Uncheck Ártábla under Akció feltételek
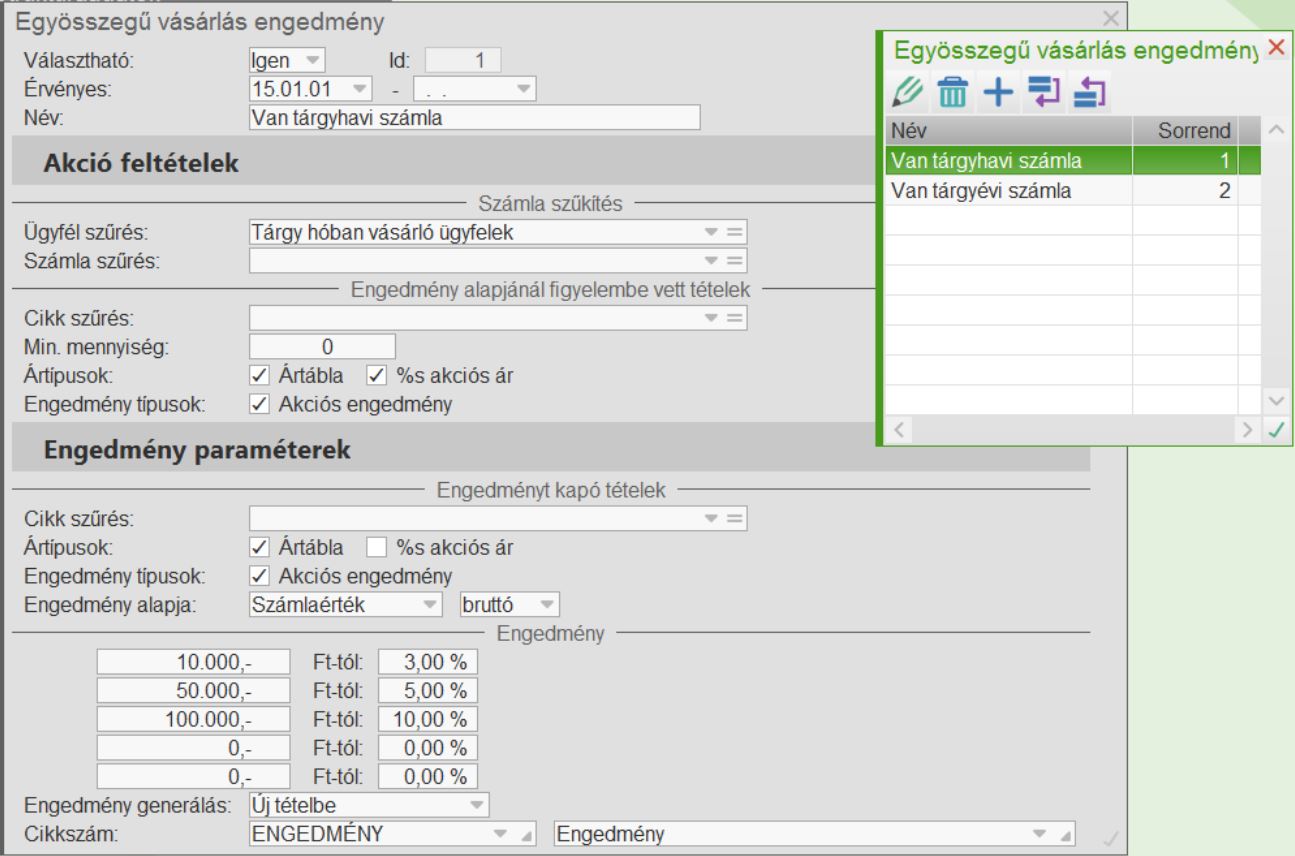The height and width of the screenshot is (856, 1295). point(258,376)
